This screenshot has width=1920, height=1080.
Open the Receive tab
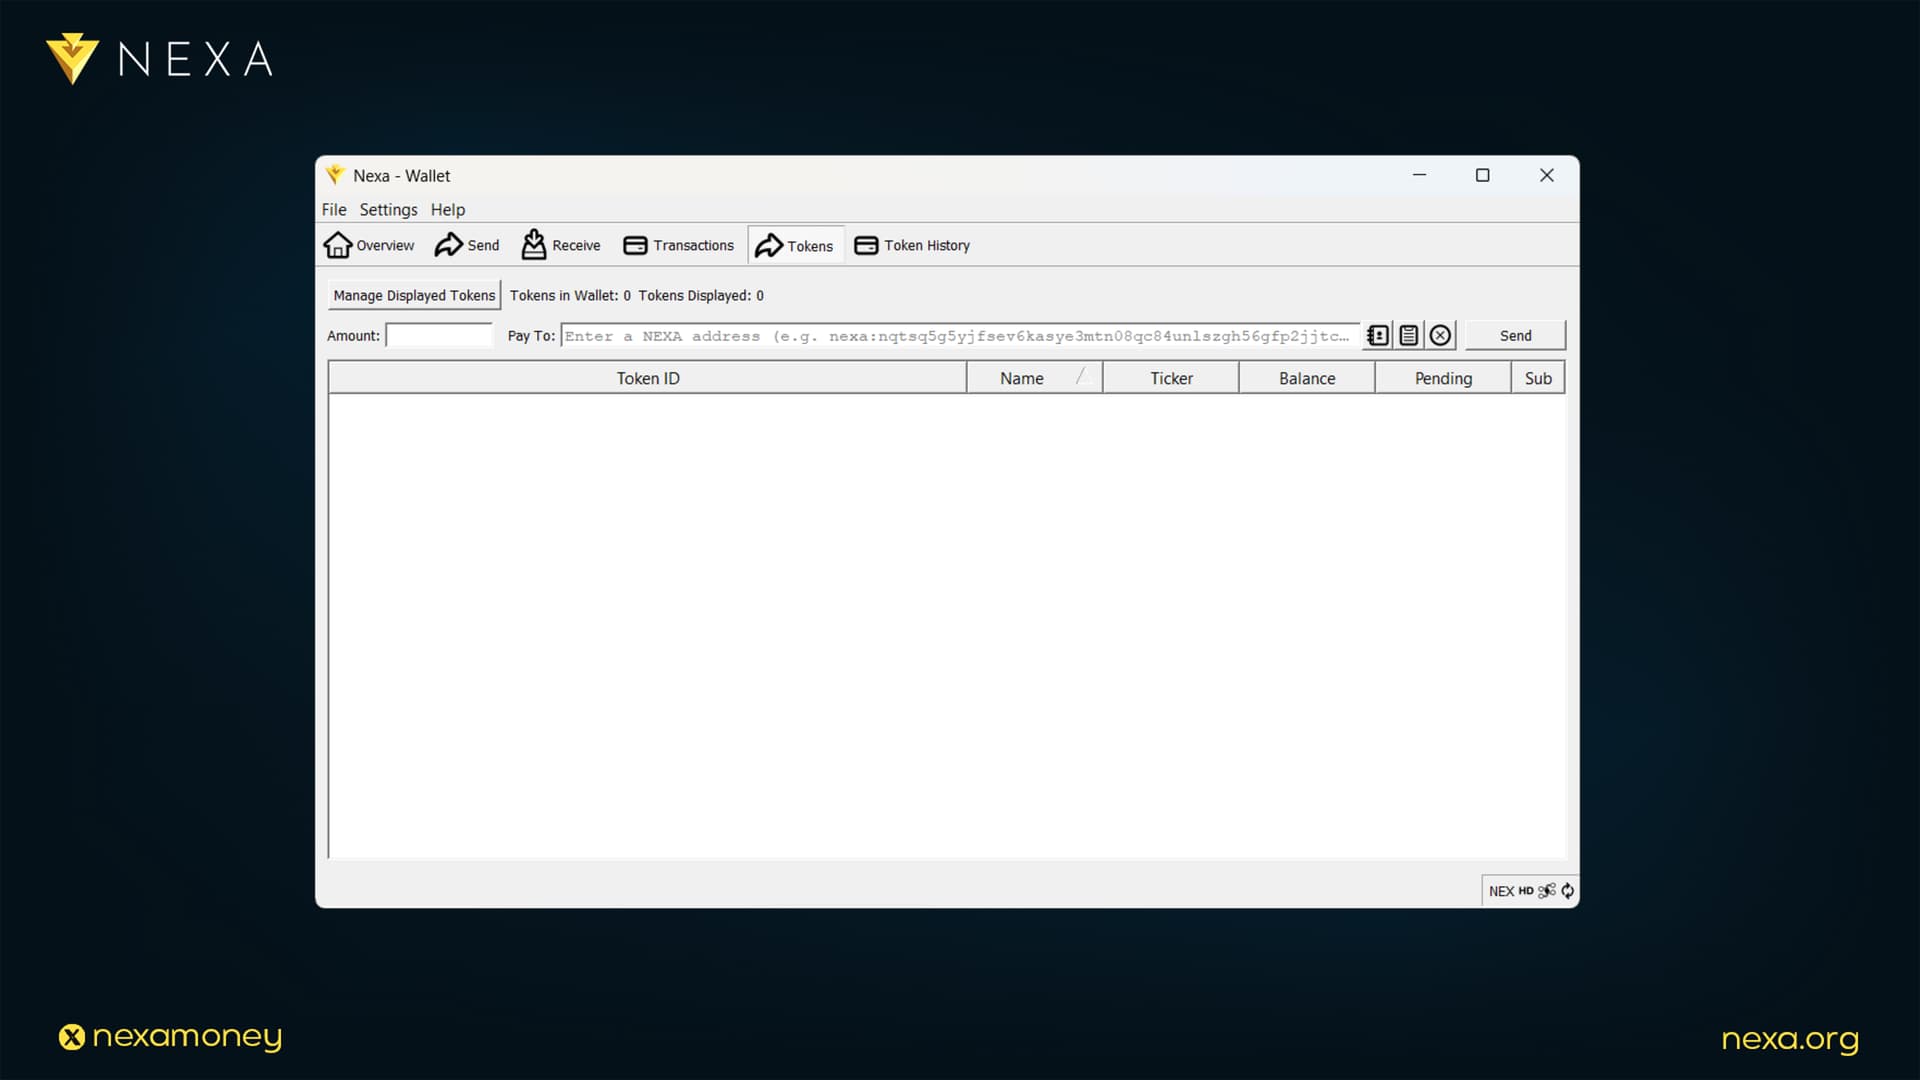561,245
